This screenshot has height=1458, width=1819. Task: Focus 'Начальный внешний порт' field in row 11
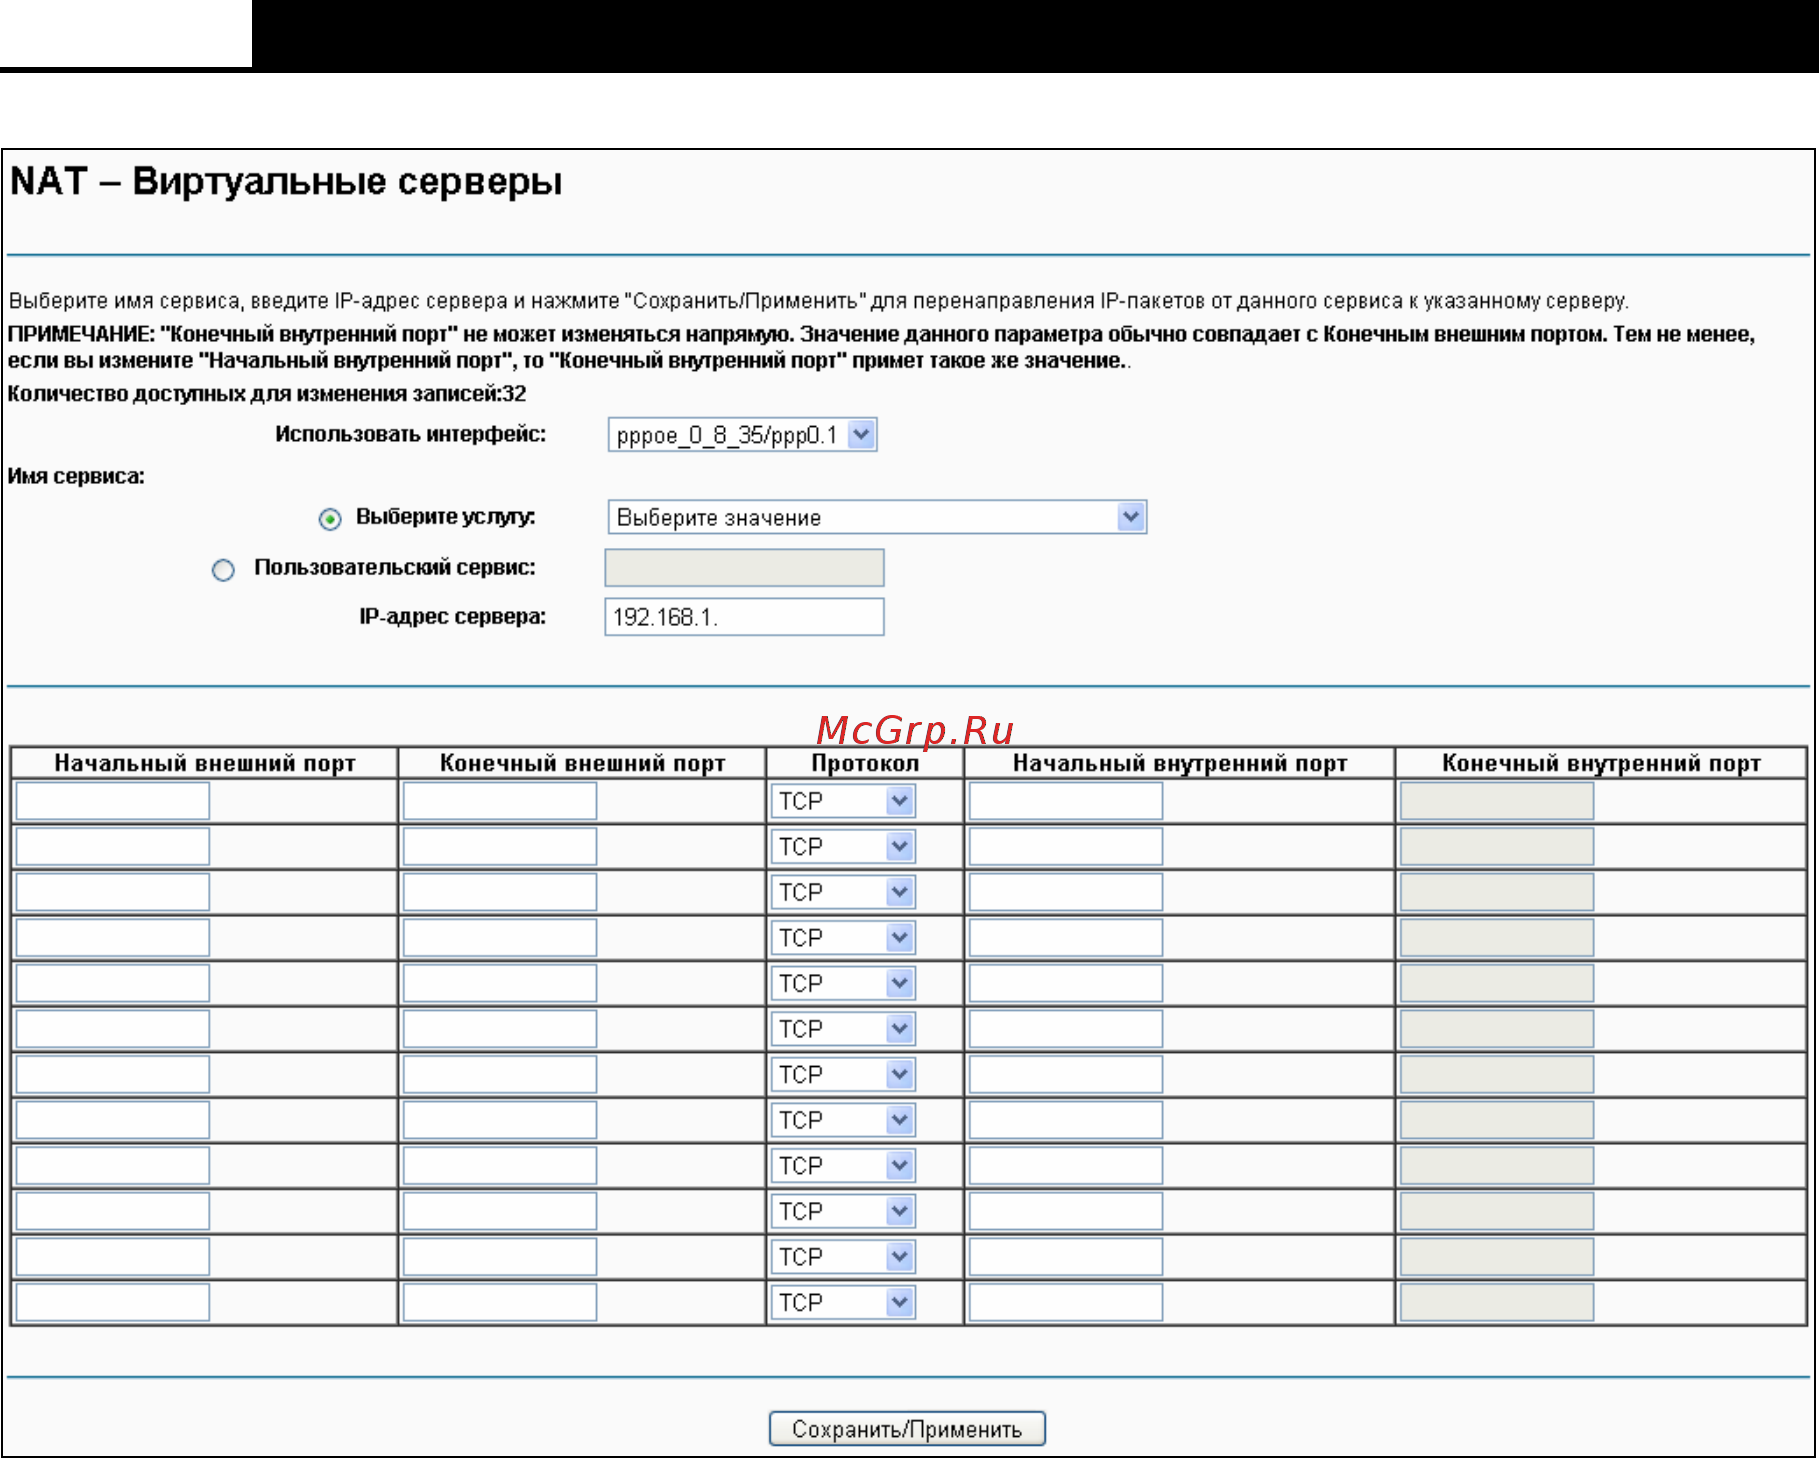(x=113, y=1257)
